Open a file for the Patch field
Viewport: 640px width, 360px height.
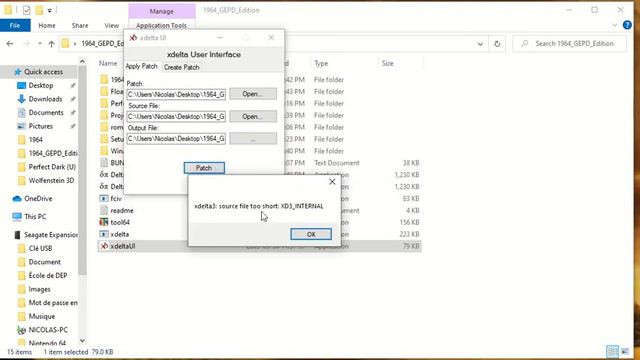point(253,94)
